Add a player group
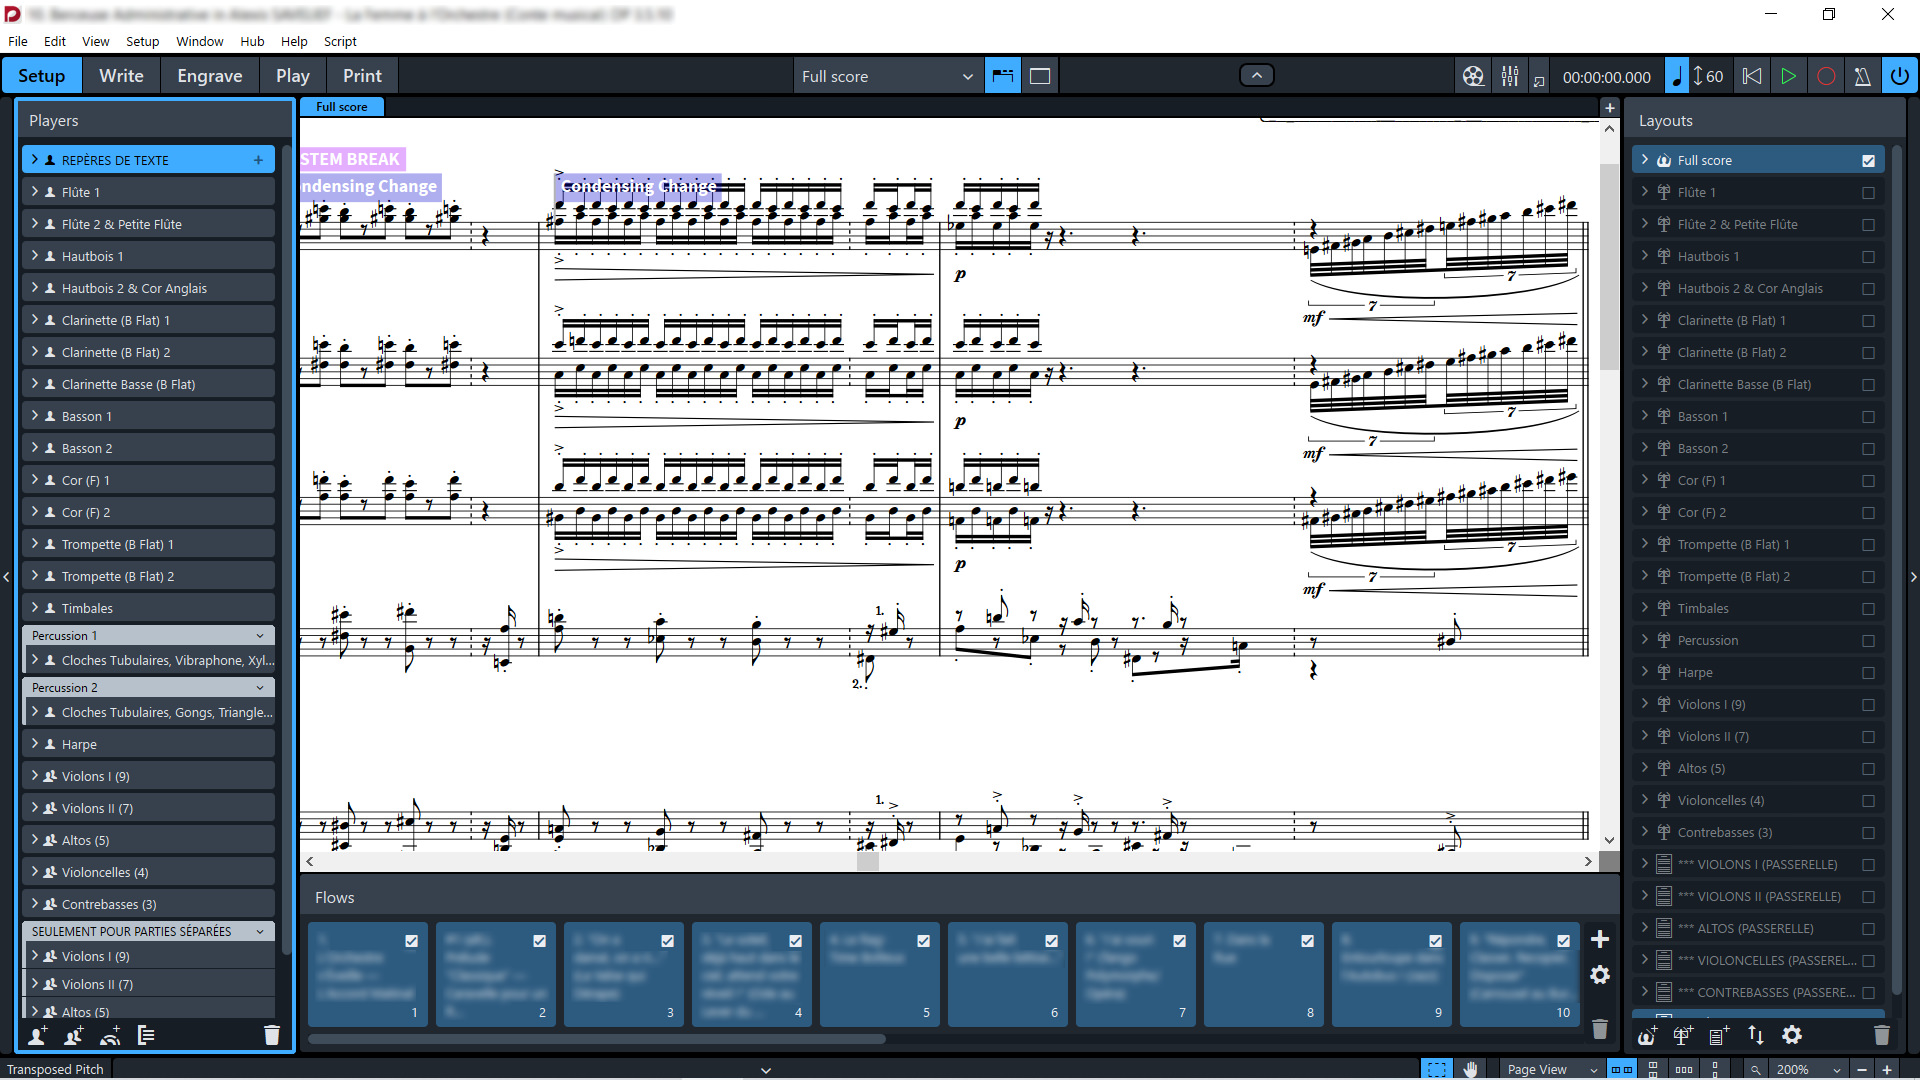 (x=146, y=1035)
